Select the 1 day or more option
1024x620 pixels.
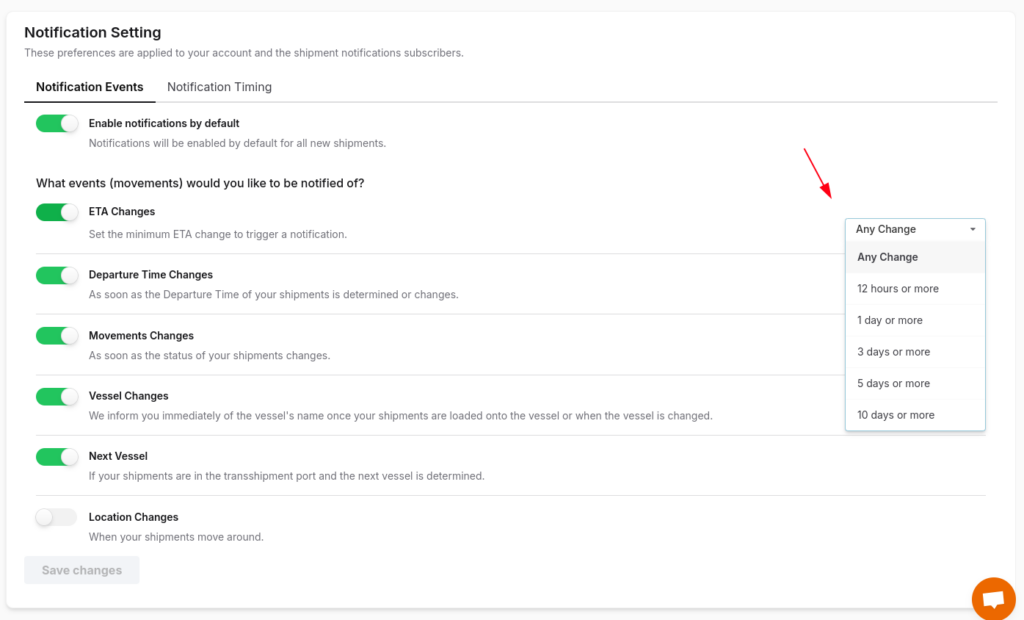[888, 320]
